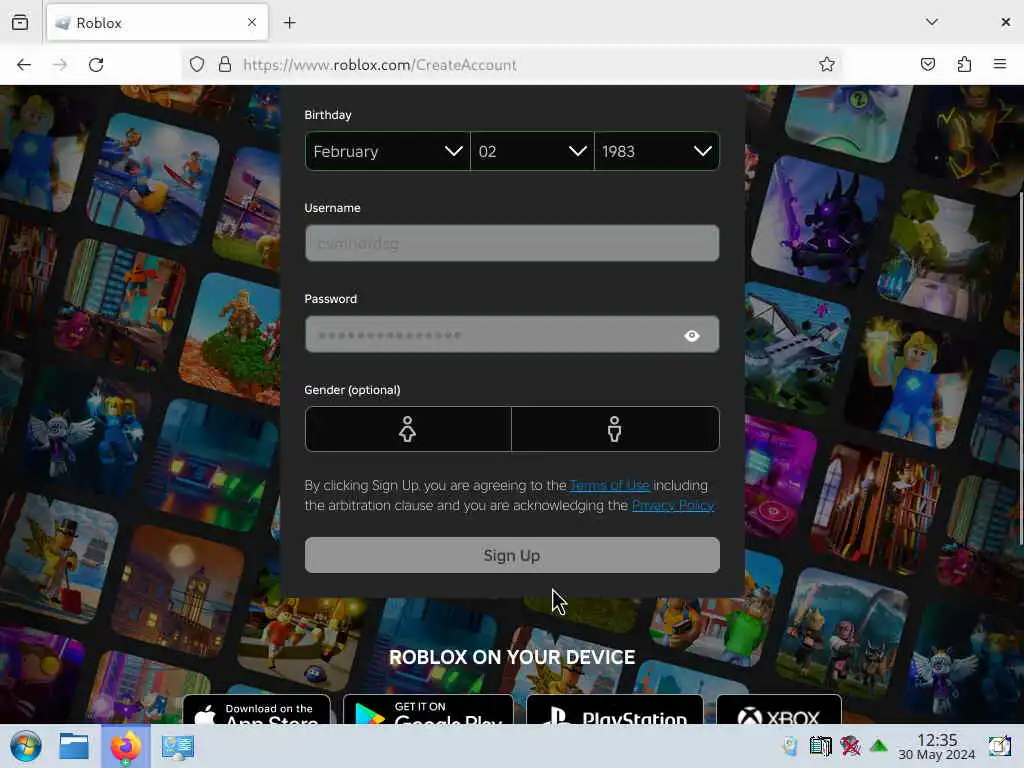Bookmark this page with the star
Screen dimensions: 1024x768
827,64
